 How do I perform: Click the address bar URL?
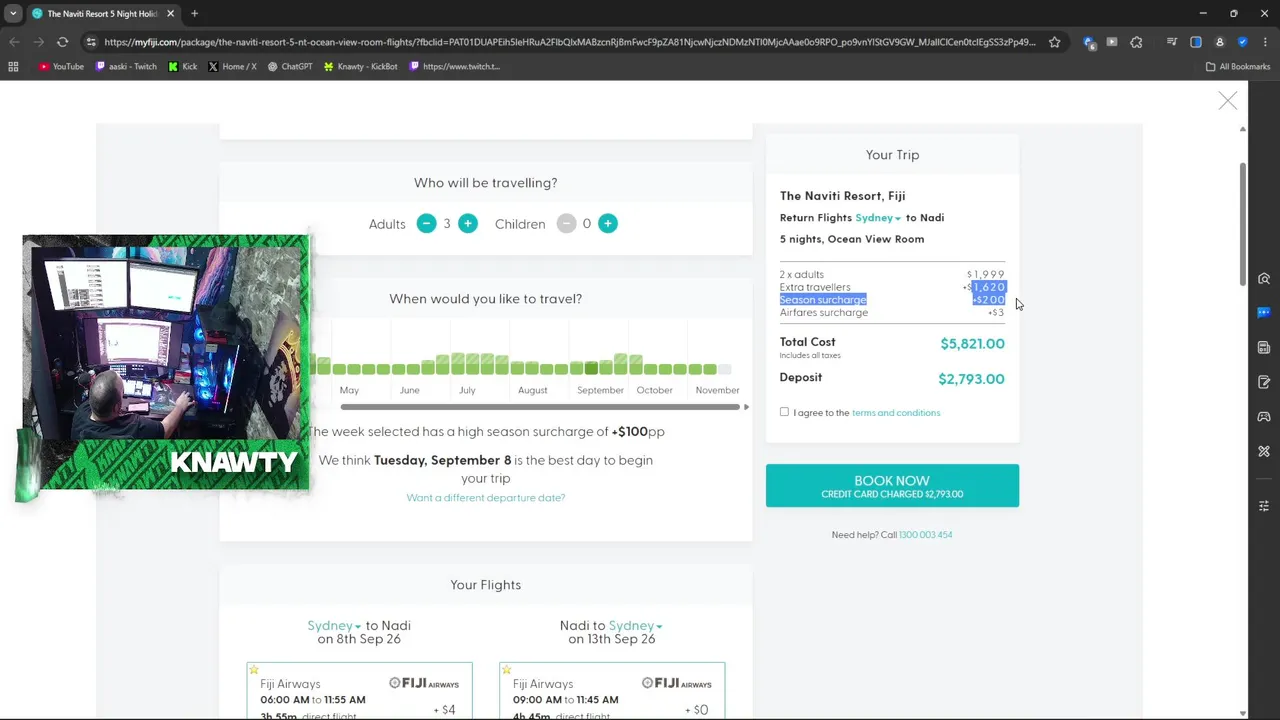pyautogui.click(x=569, y=42)
